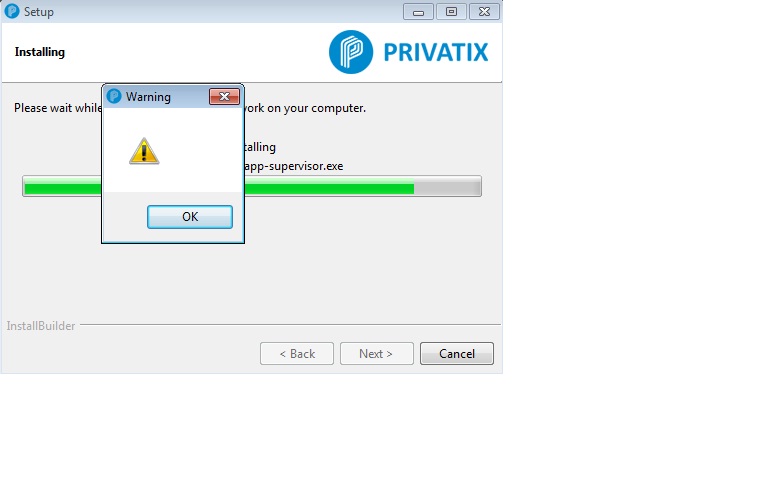Click the green filled part of progress bar
Screen dimensions: 768x480
tap(329, 188)
